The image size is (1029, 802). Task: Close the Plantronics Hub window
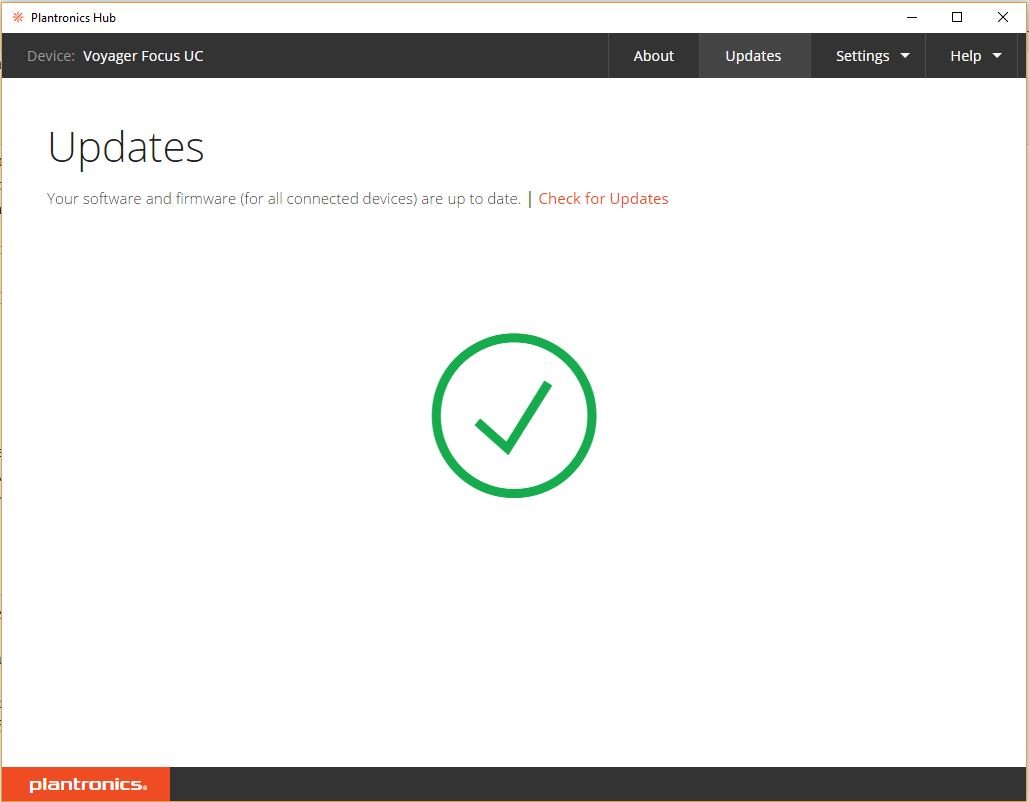[1003, 17]
